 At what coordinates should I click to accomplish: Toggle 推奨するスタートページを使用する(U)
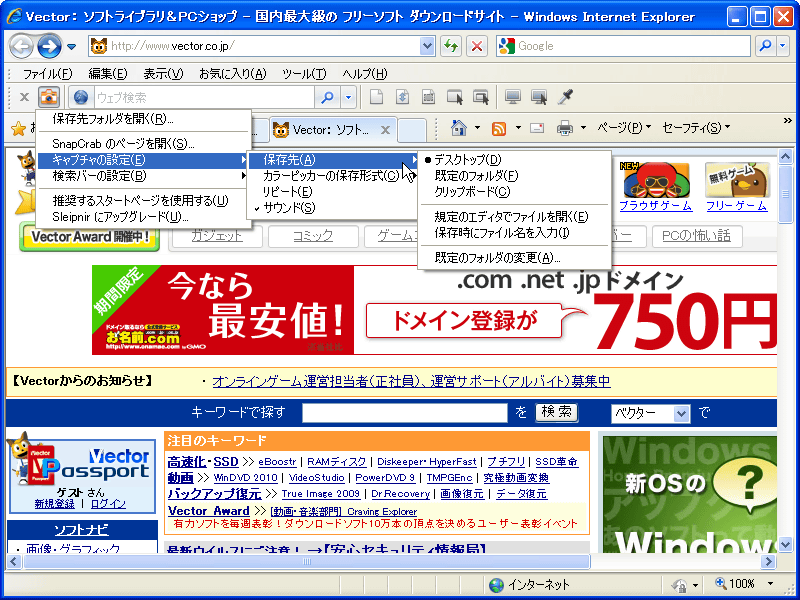pos(143,201)
